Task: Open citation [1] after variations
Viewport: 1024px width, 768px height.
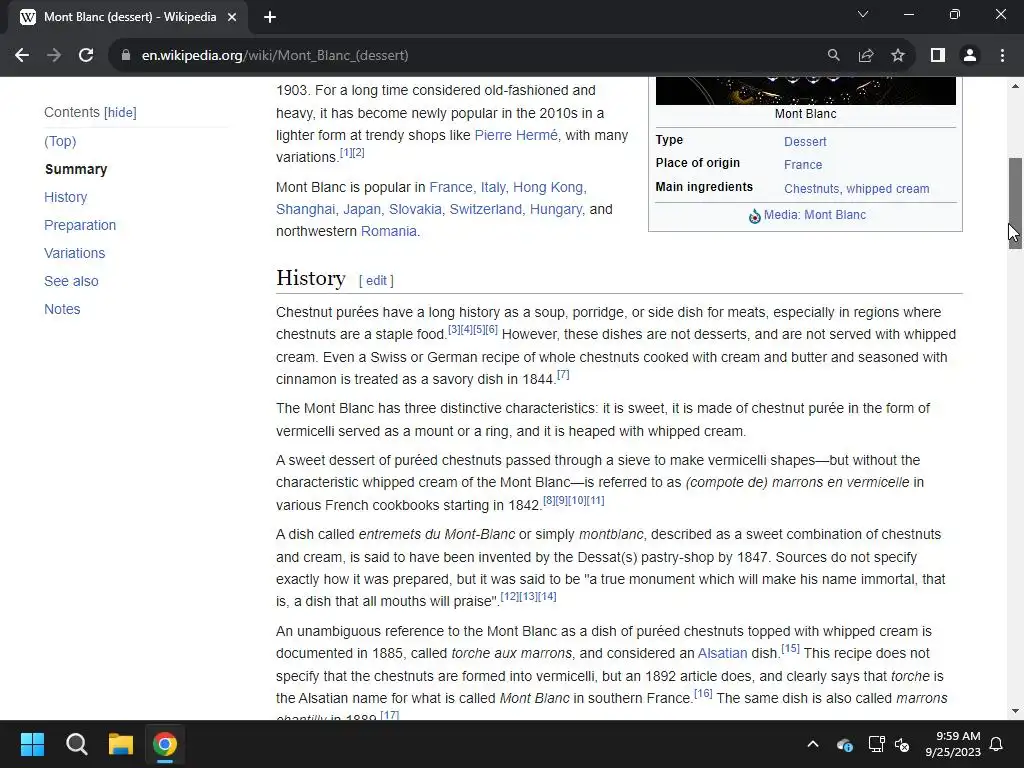Action: point(345,153)
